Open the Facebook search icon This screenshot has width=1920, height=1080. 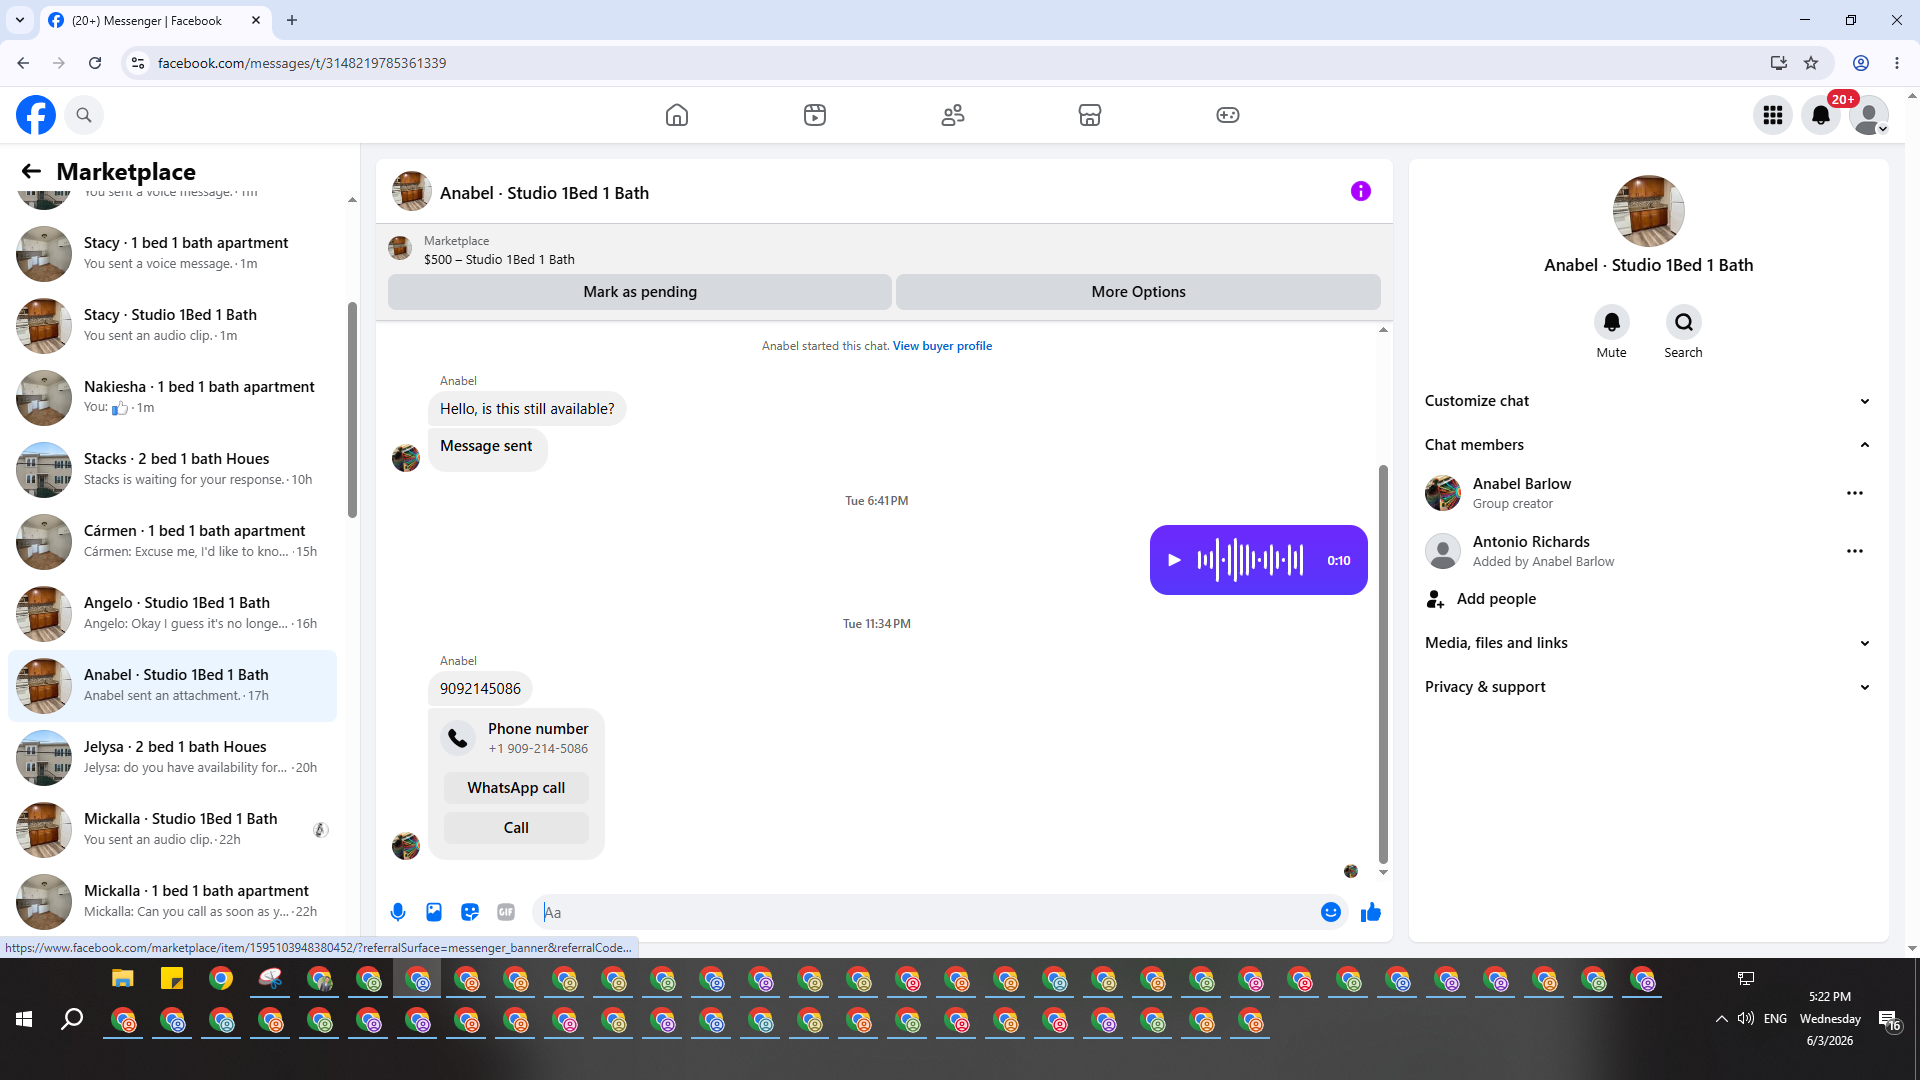[x=84, y=115]
